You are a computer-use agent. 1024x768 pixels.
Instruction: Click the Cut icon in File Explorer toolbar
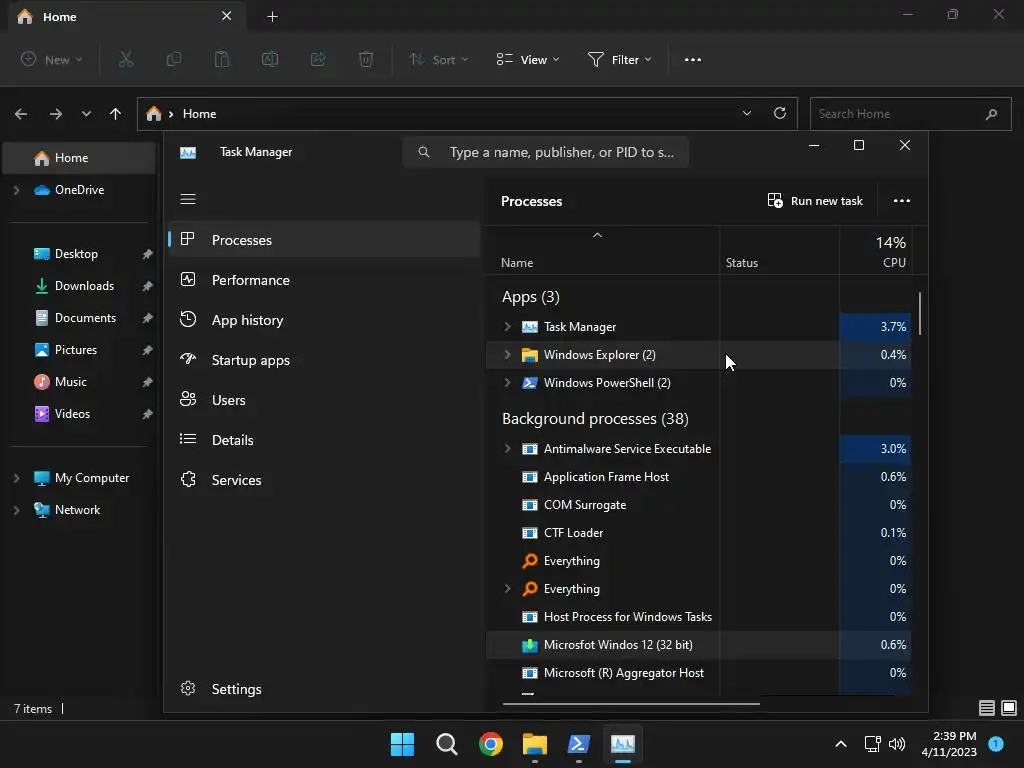click(125, 59)
